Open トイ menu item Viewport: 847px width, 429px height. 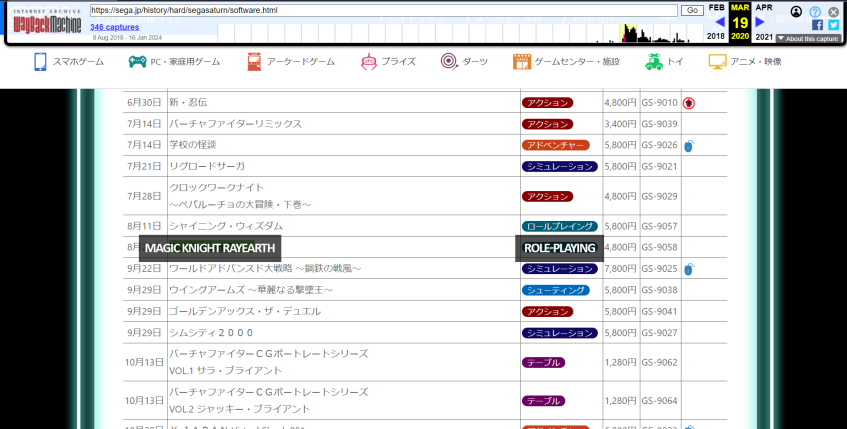pos(664,62)
